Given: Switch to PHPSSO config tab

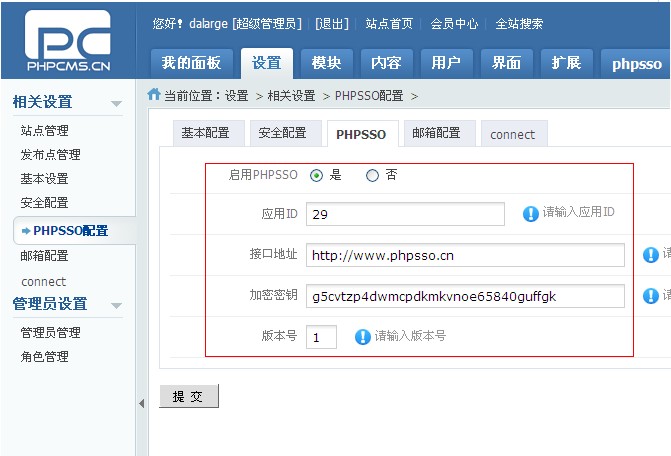Looking at the screenshot, I should click(362, 134).
